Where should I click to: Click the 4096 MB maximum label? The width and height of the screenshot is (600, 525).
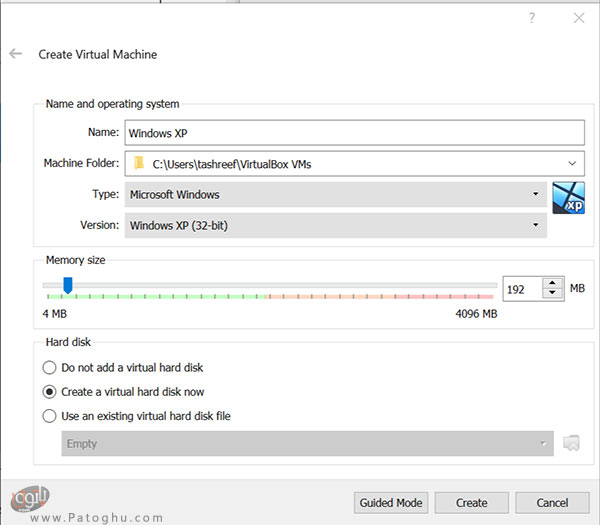pyautogui.click(x=476, y=314)
